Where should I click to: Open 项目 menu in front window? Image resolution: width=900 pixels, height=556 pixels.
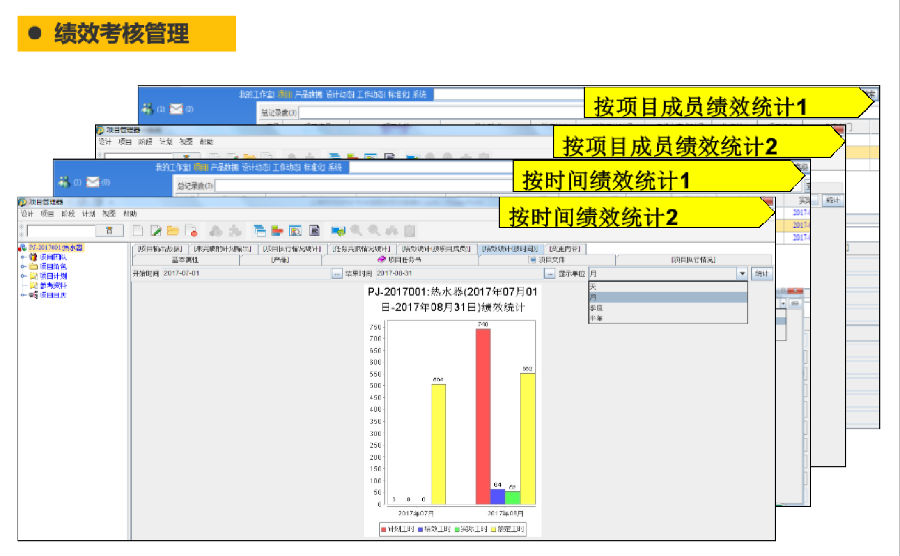(x=47, y=213)
